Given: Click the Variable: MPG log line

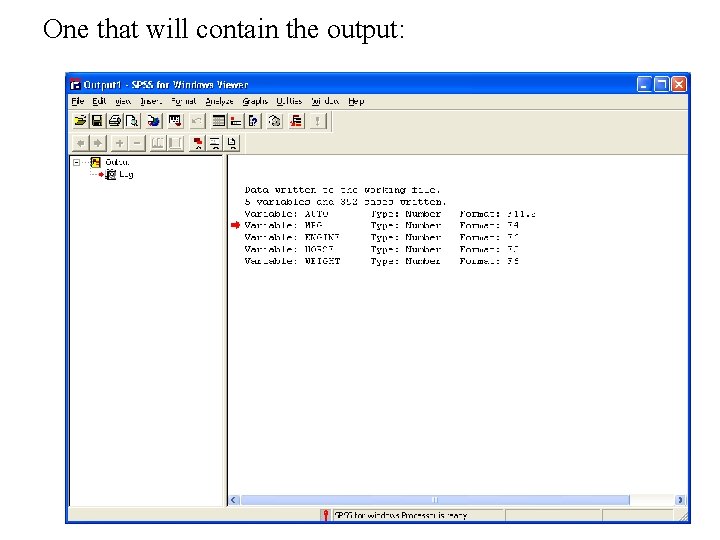Looking at the screenshot, I should point(382,225).
